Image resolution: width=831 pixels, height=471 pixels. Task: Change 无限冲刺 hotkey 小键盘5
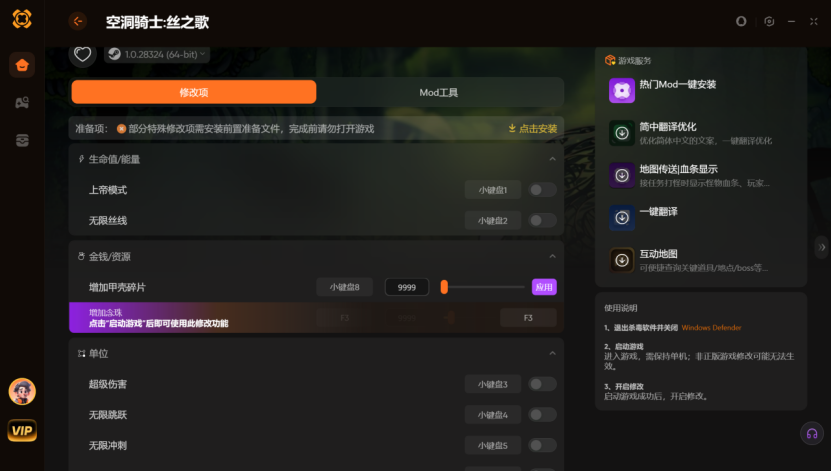(493, 446)
